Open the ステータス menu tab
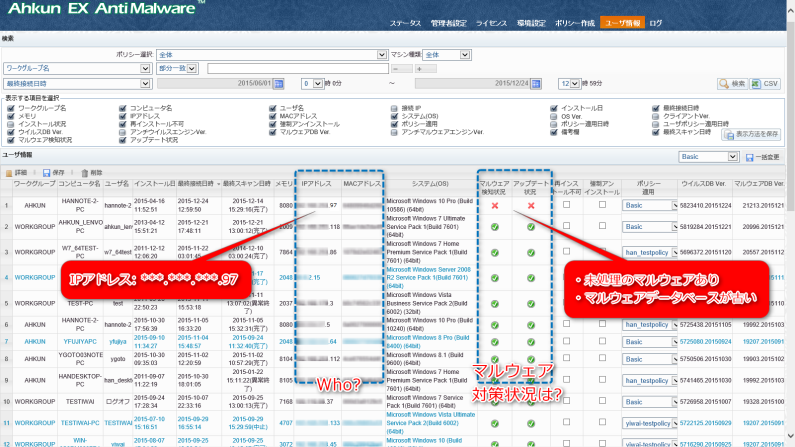Viewport: 795px width, 447px height. click(405, 23)
